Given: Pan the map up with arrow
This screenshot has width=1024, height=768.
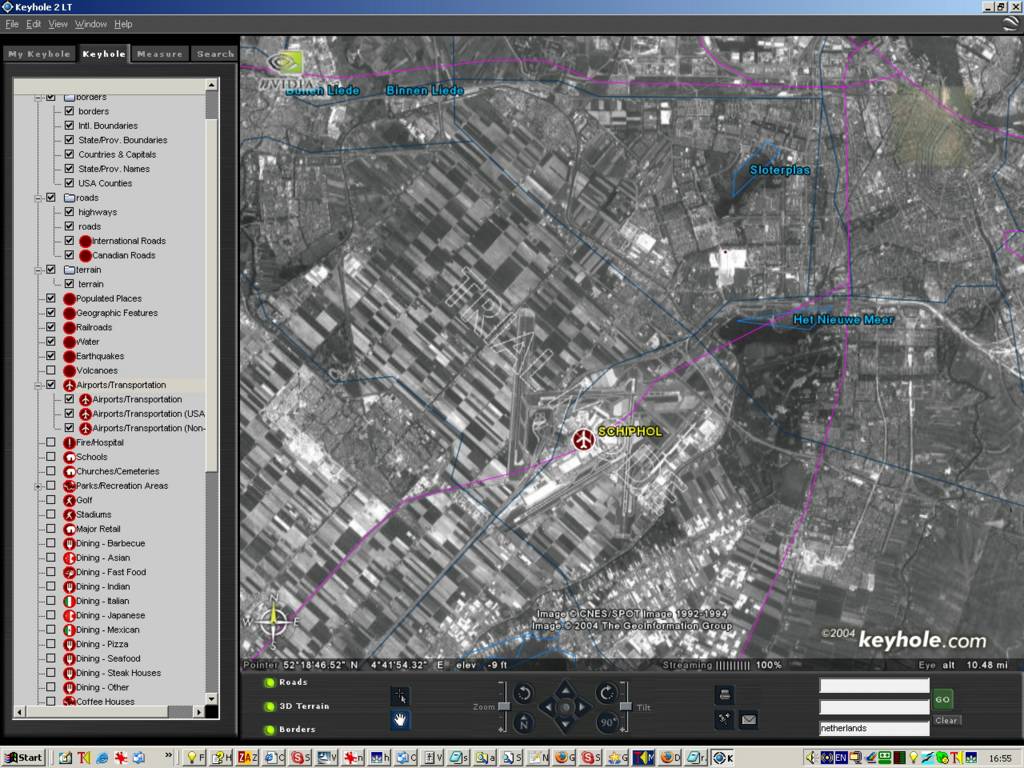Looking at the screenshot, I should [x=566, y=688].
